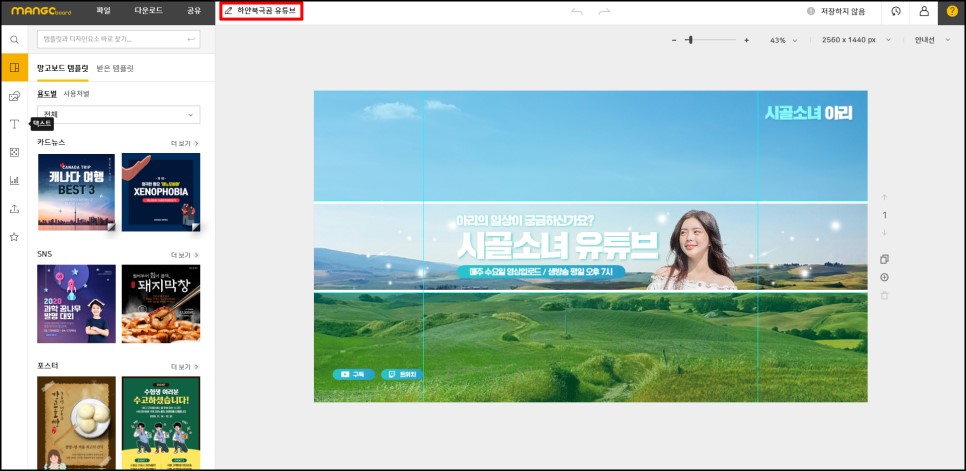Open the 43% zoom level dropdown
This screenshot has width=966, height=471.
(783, 40)
